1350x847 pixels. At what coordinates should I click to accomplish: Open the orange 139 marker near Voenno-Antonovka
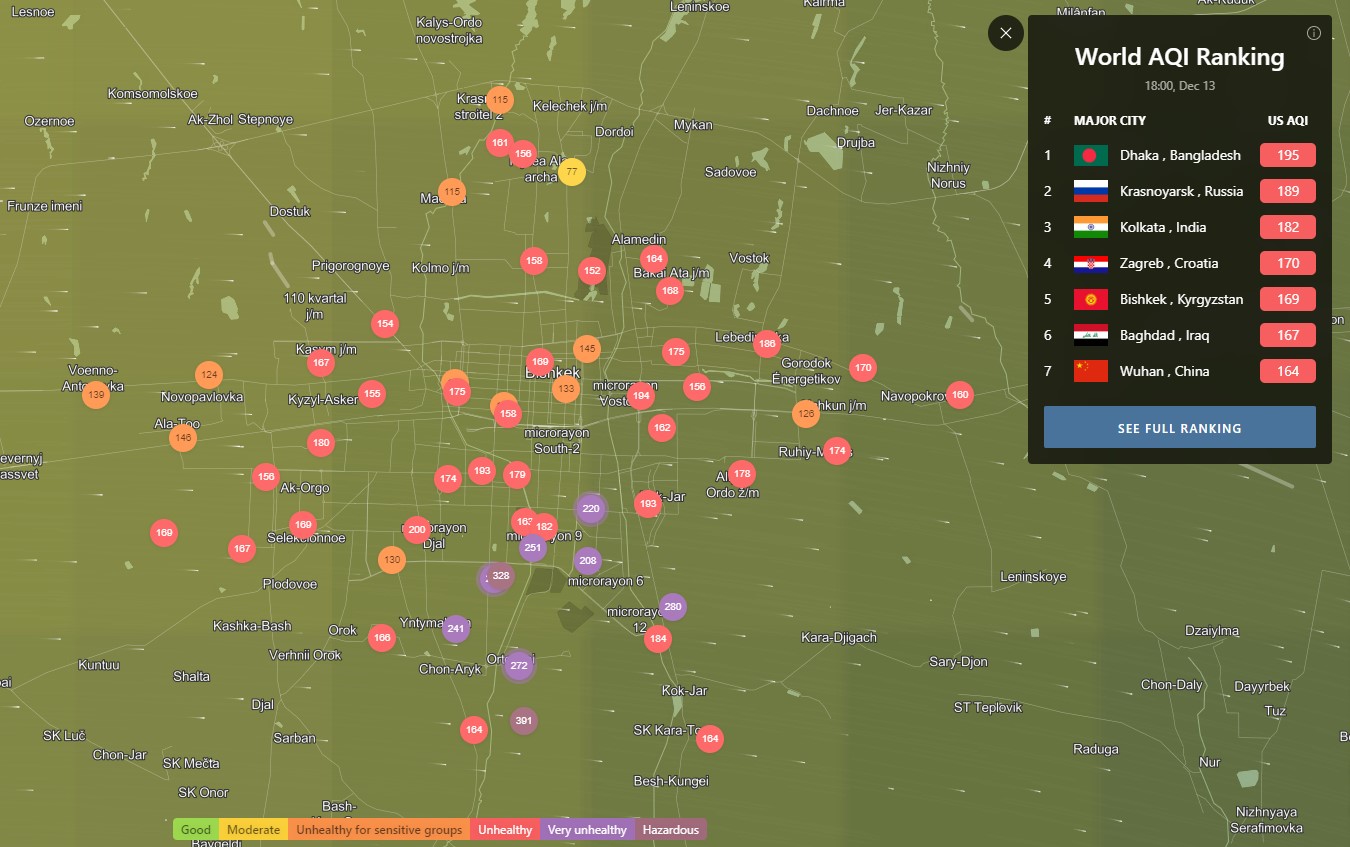(x=96, y=395)
